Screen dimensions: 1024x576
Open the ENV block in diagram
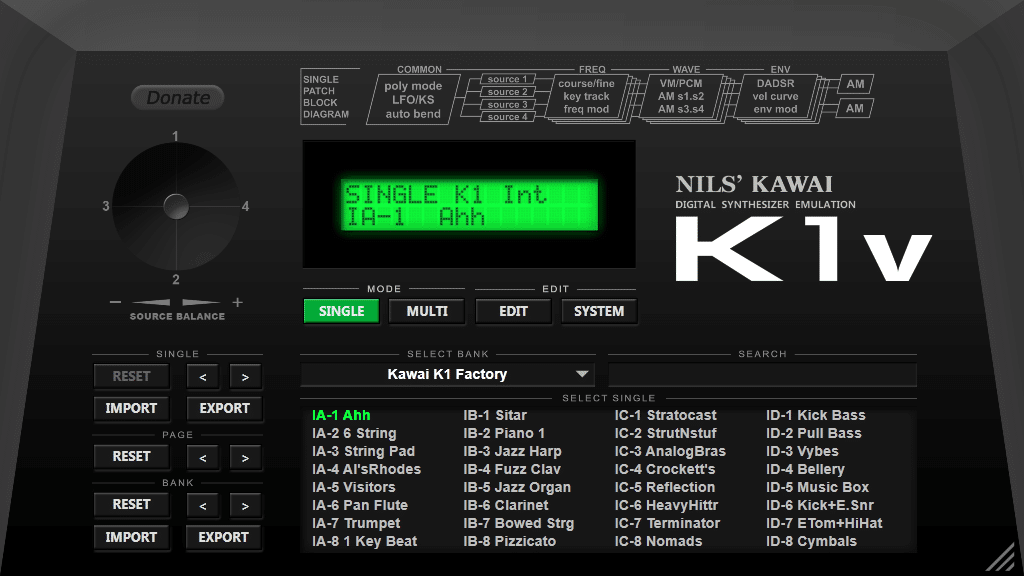(775, 96)
